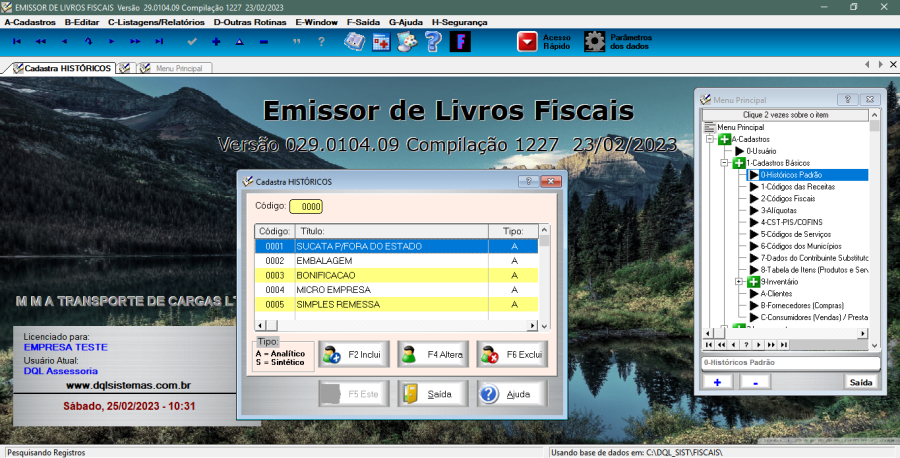Open the C-Listagens/Relatórios menu

click(157, 21)
